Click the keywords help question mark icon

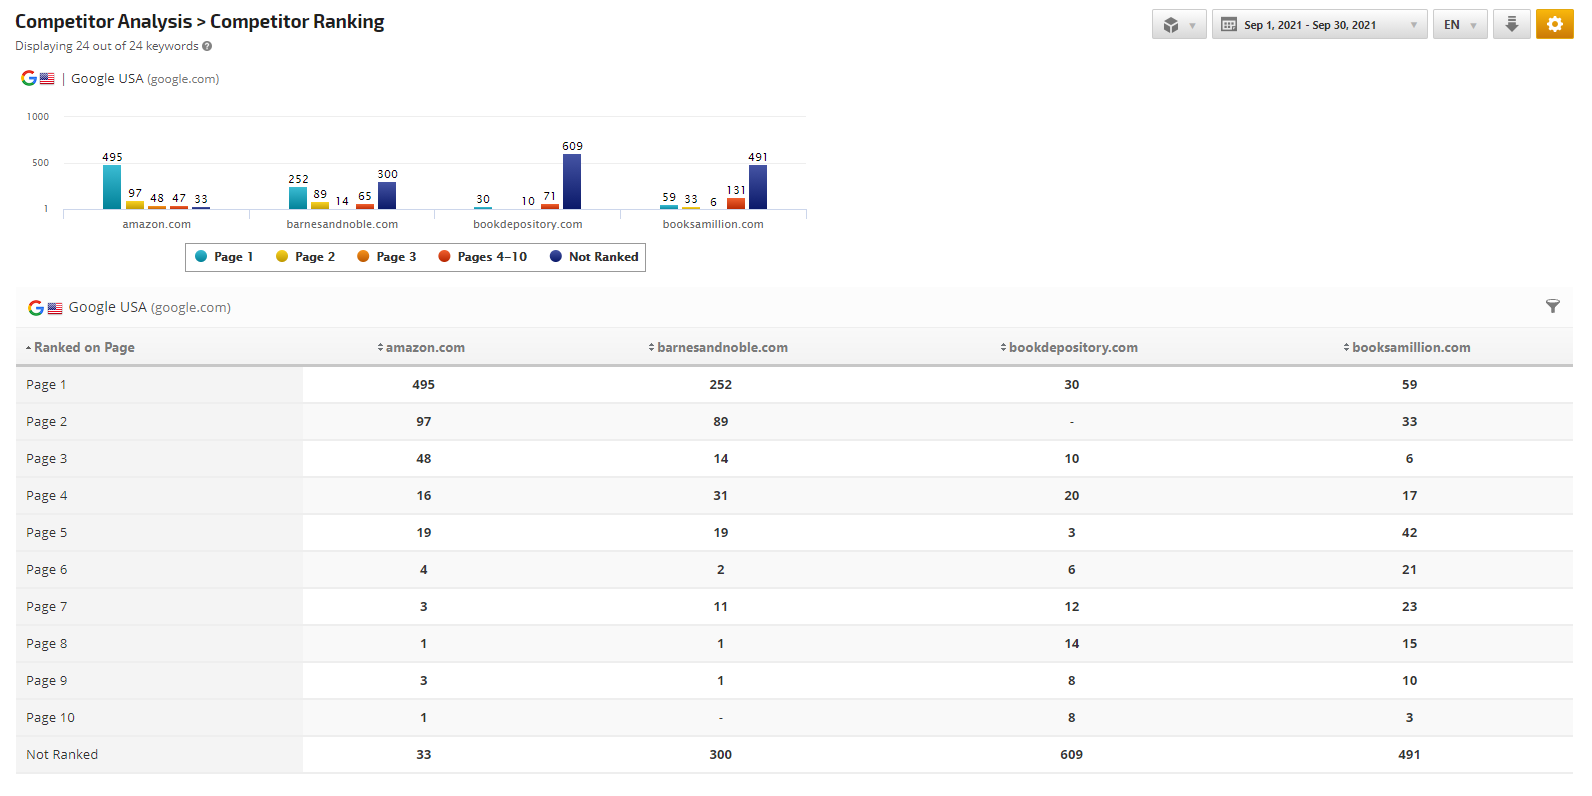point(207,46)
